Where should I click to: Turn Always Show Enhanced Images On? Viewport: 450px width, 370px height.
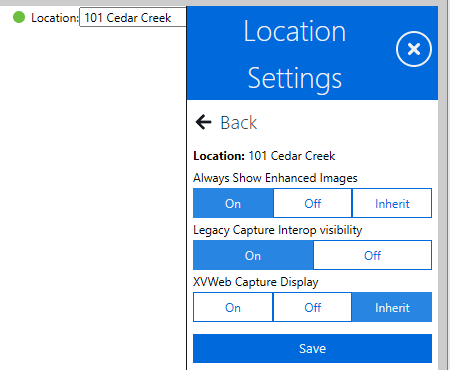click(x=233, y=203)
